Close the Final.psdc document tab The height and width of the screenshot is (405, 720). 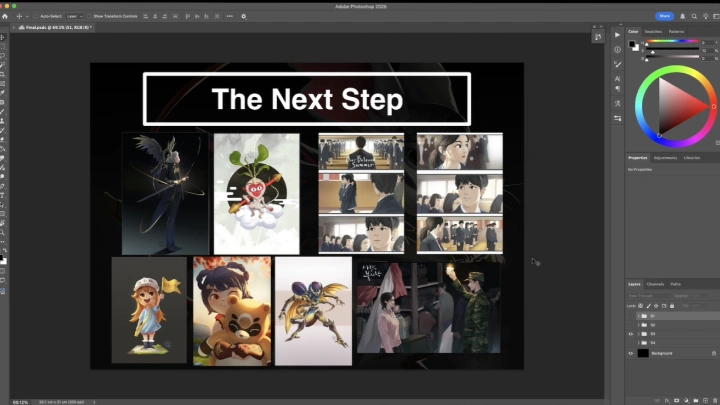14,28
